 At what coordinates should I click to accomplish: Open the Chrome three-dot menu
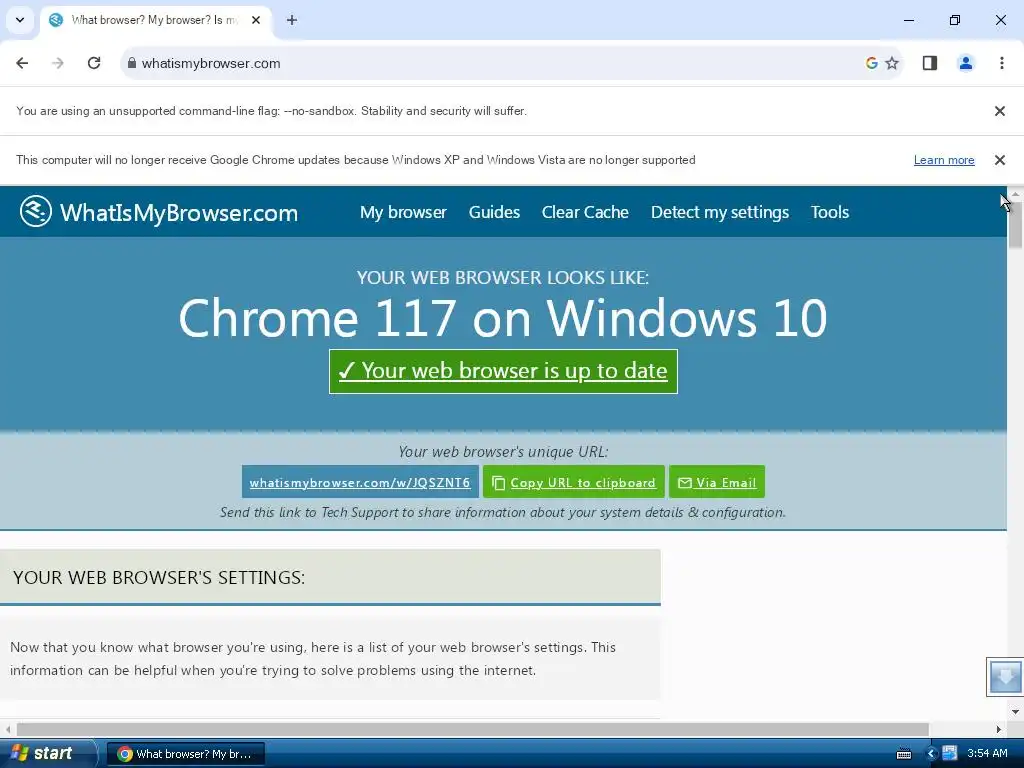pos(1002,63)
